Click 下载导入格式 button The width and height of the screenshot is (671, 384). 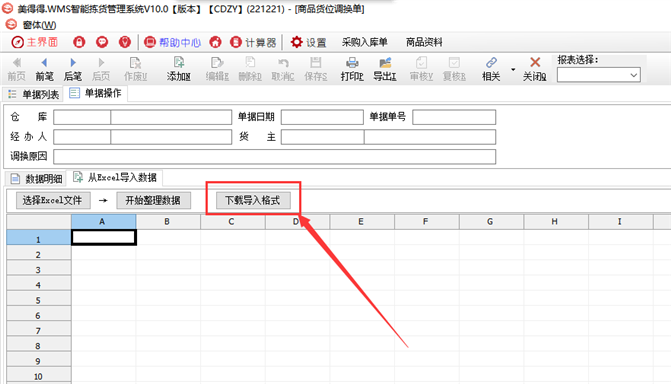coord(253,200)
